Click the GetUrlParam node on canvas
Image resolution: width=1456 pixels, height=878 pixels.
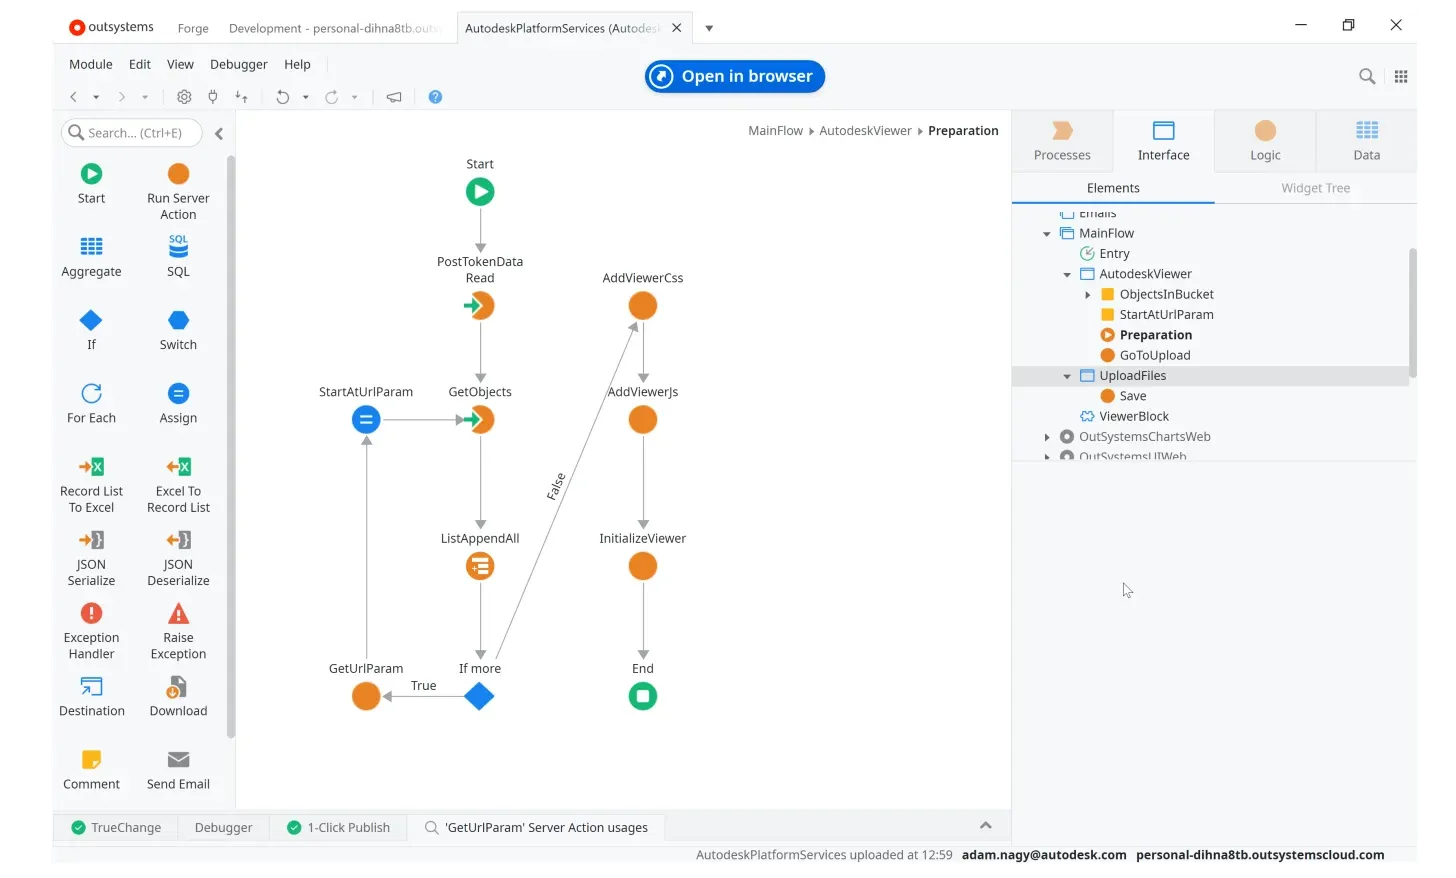366,696
